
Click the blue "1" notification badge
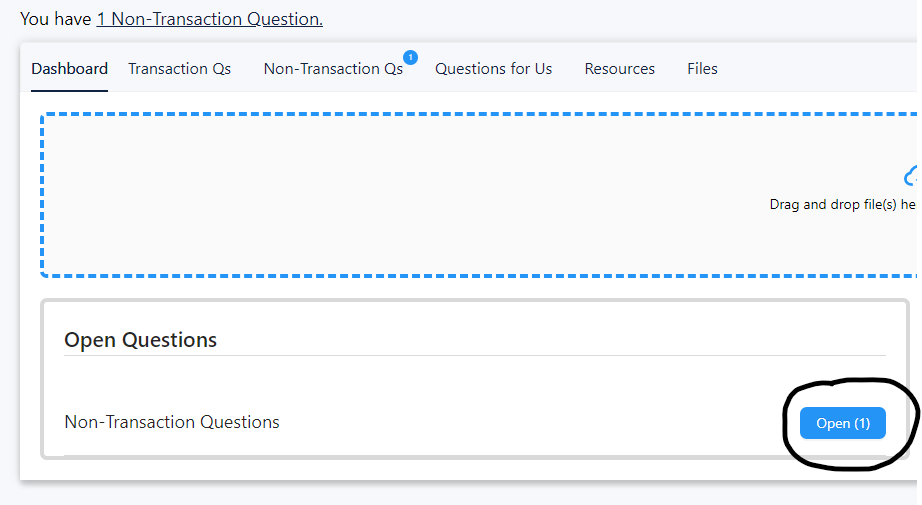[410, 57]
